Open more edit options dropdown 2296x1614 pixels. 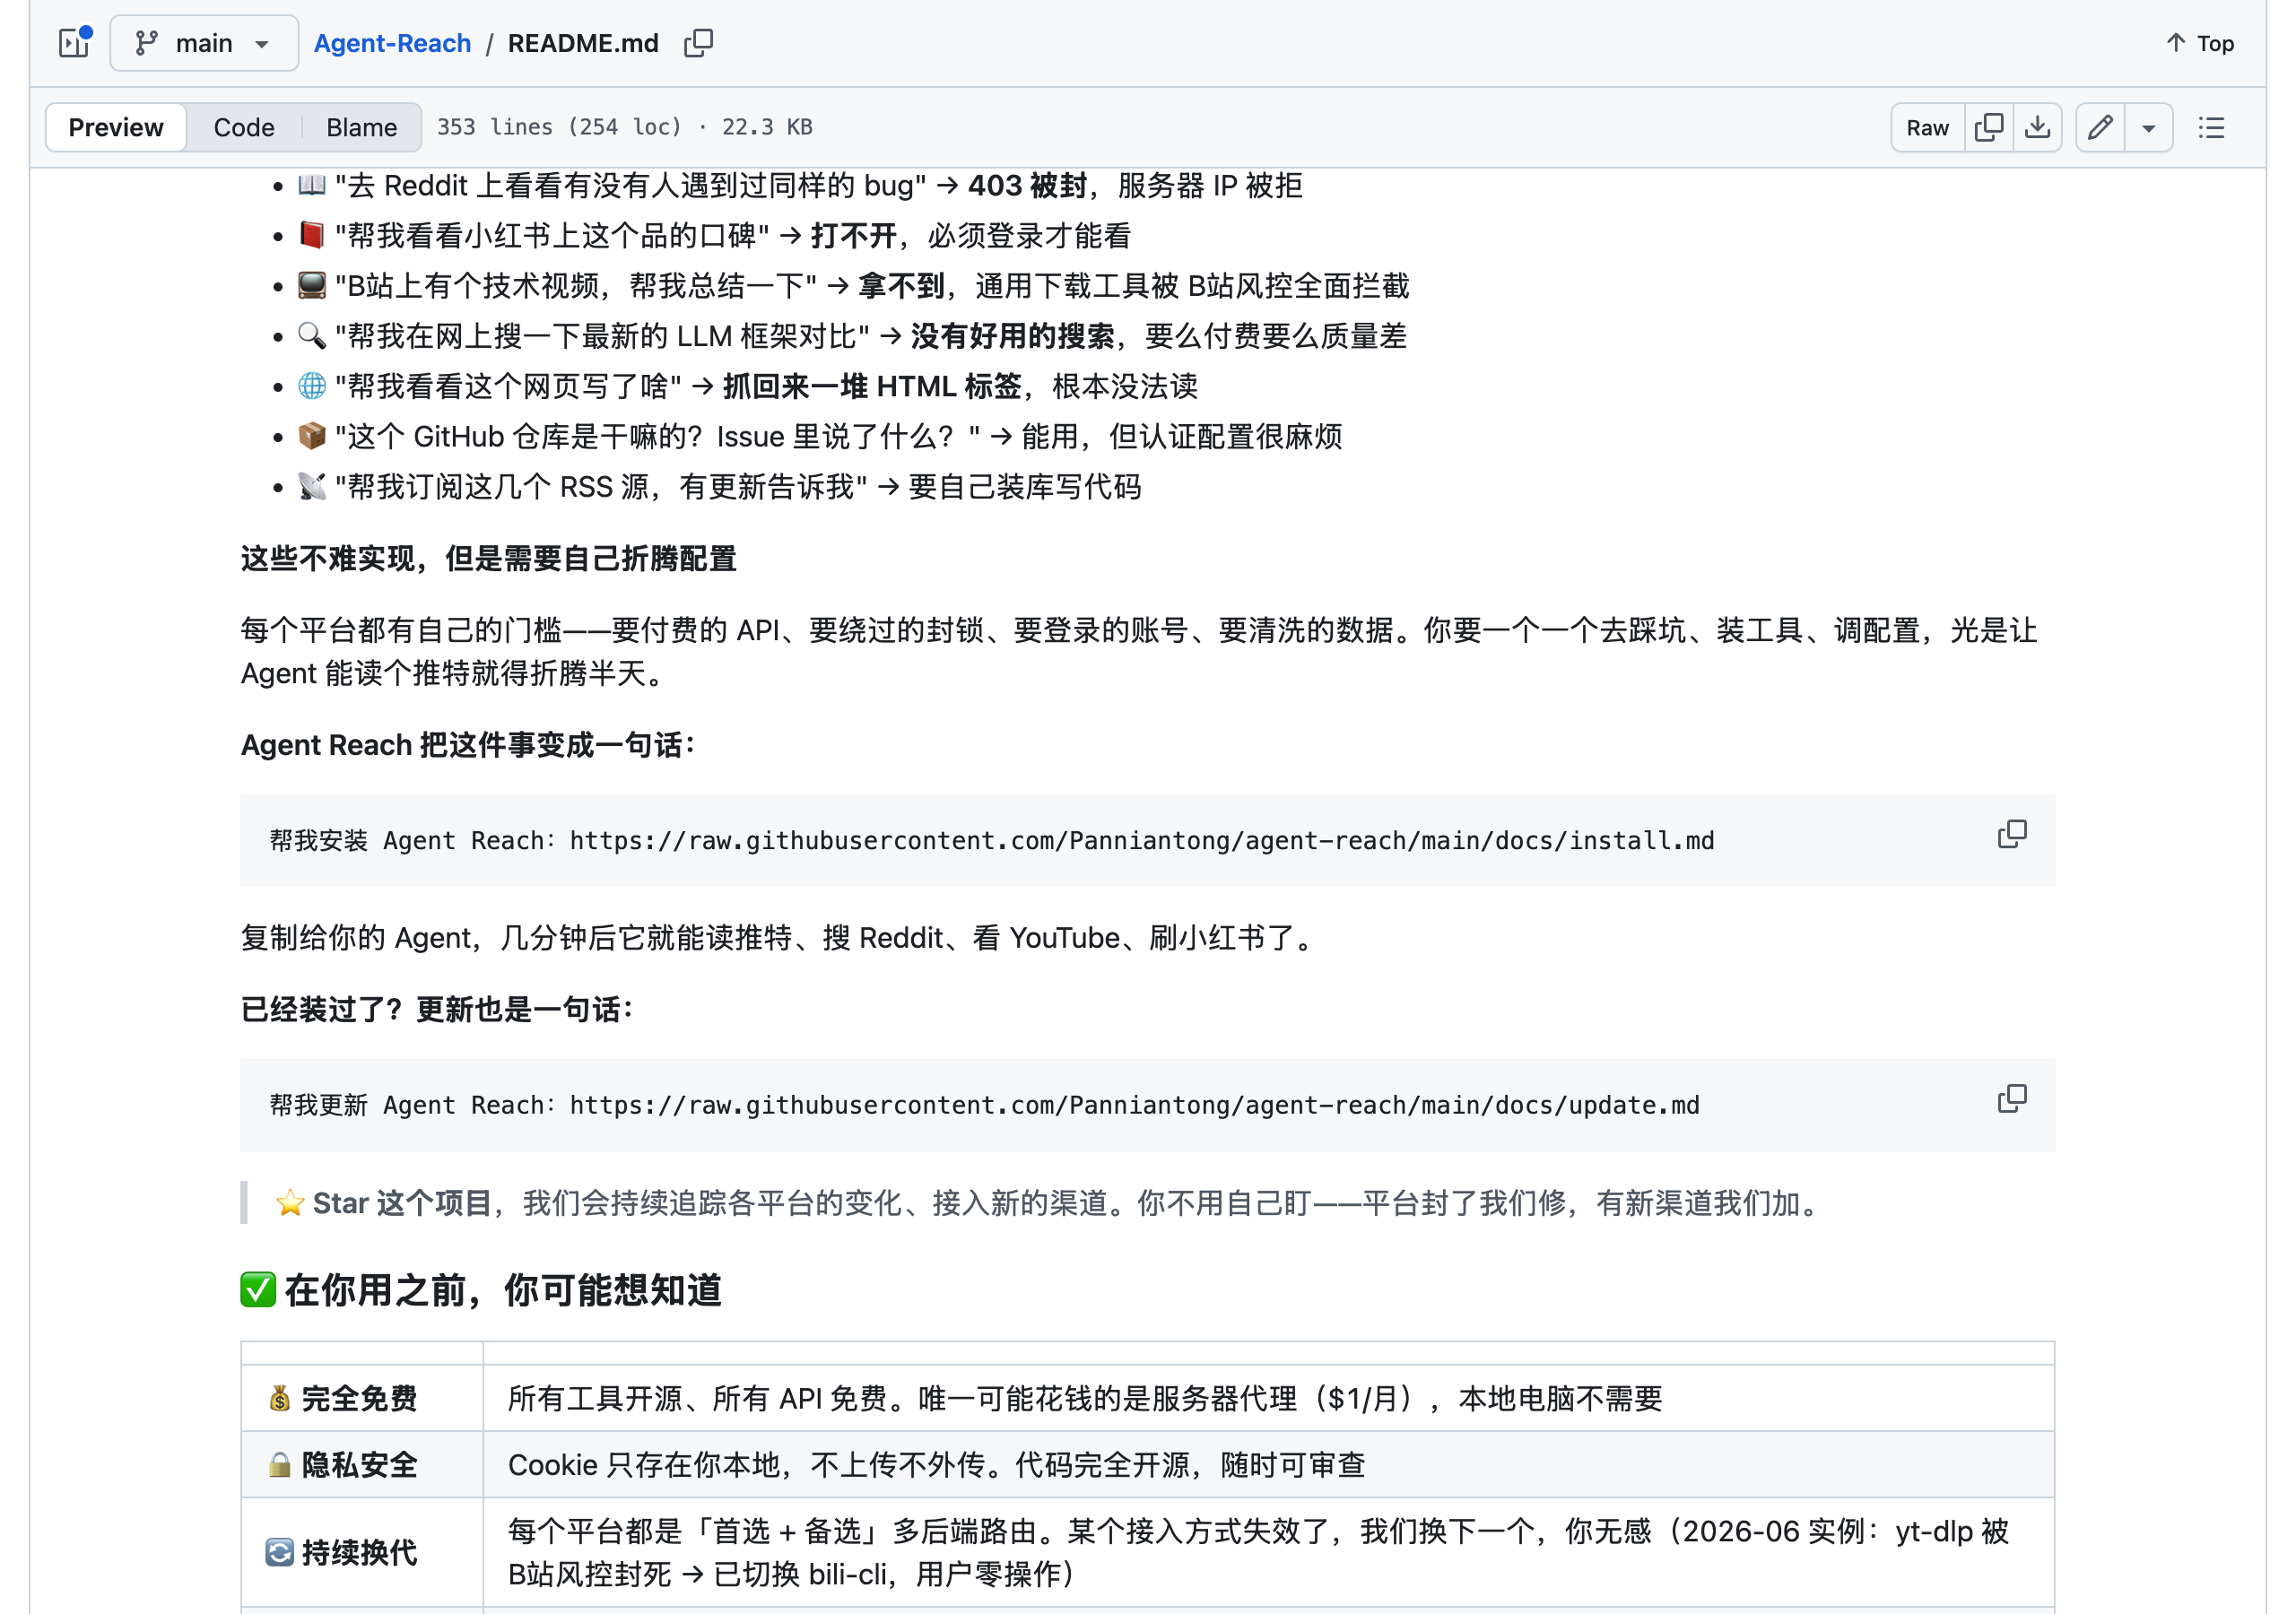coord(2148,127)
